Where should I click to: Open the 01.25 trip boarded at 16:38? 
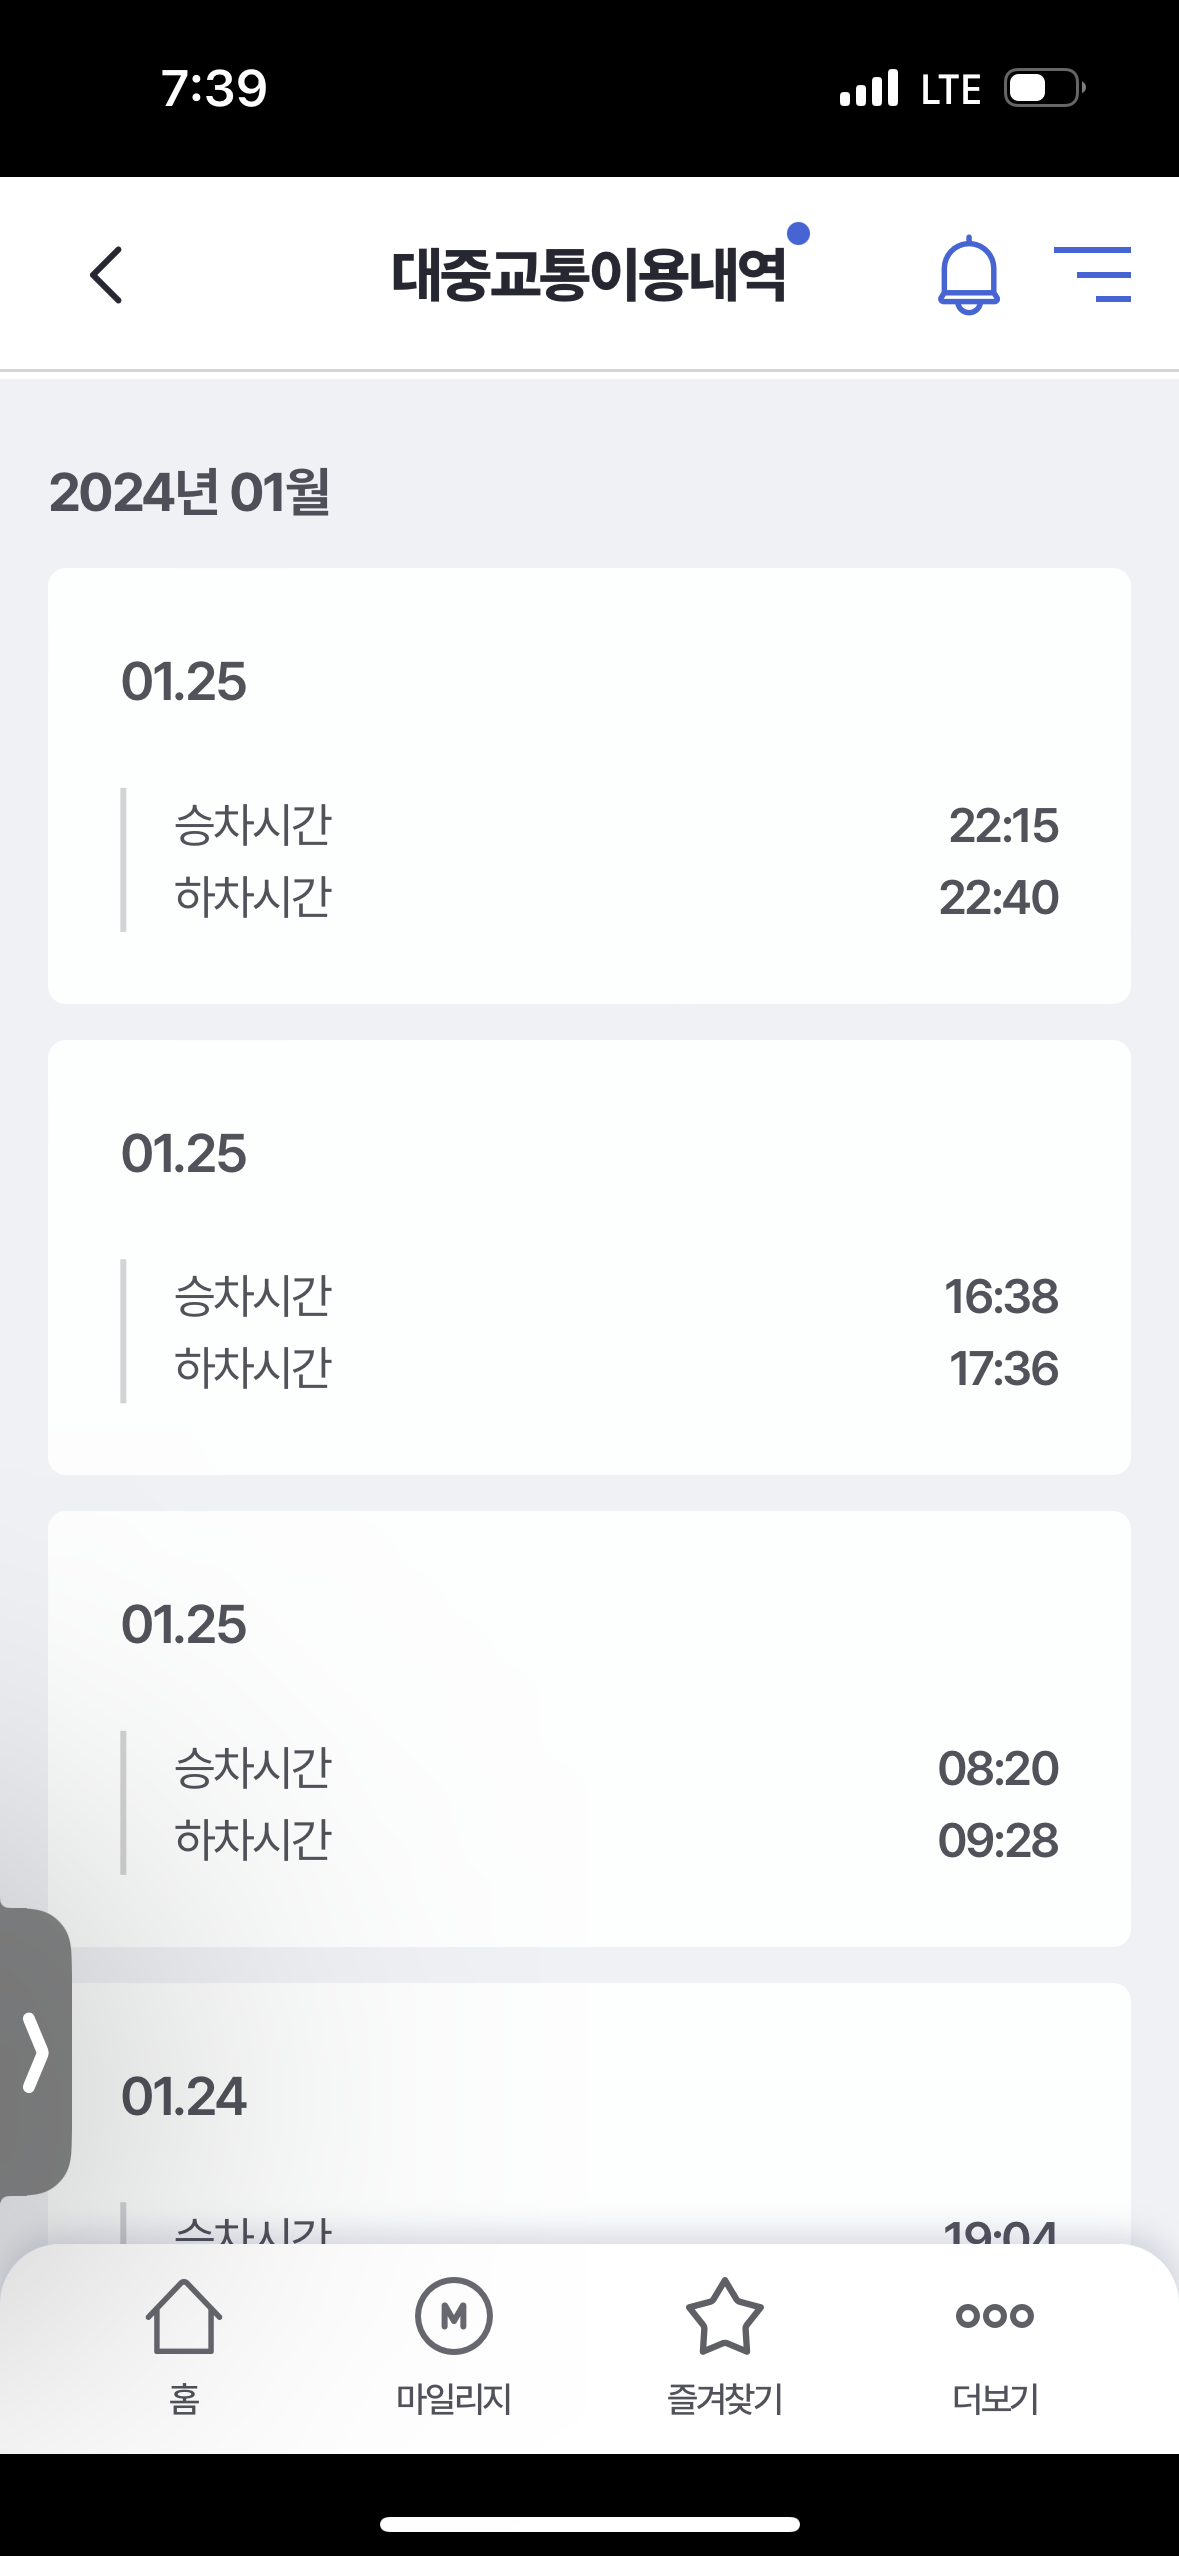coord(589,1257)
